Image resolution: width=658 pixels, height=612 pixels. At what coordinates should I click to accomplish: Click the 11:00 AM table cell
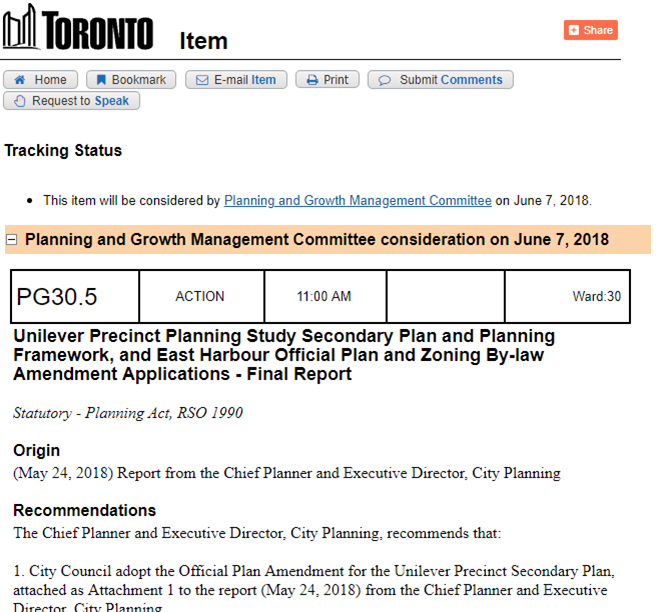pos(325,296)
